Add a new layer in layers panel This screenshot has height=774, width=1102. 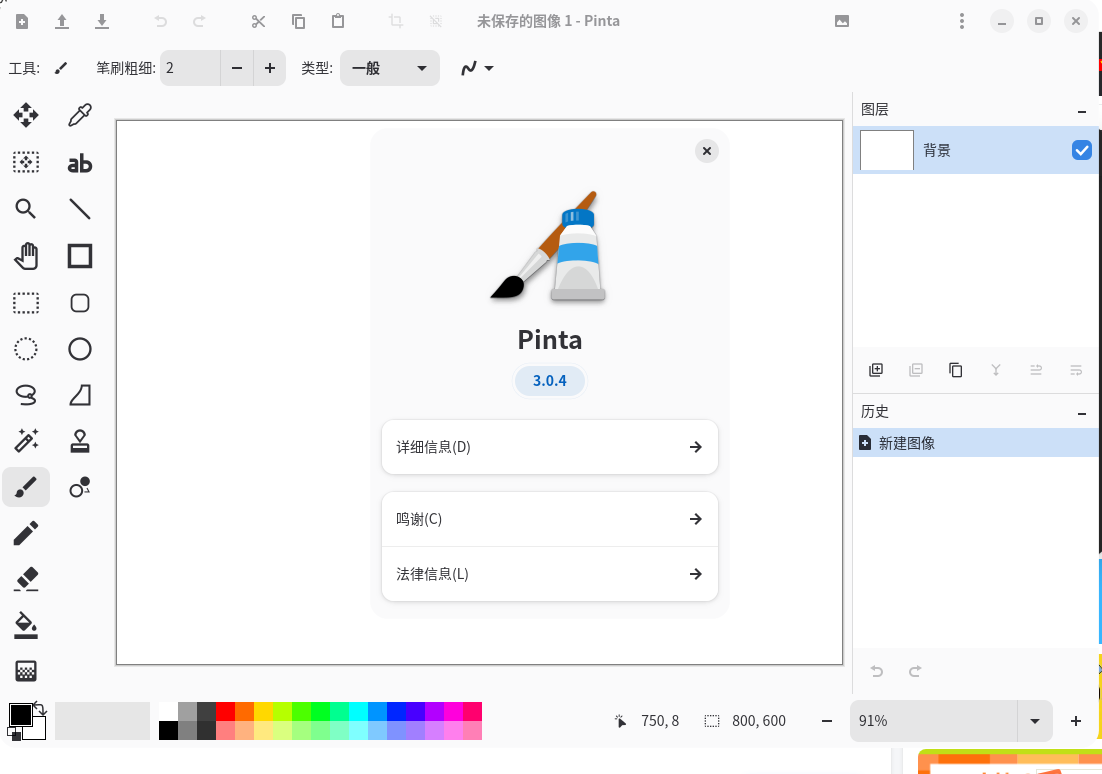coord(876,370)
